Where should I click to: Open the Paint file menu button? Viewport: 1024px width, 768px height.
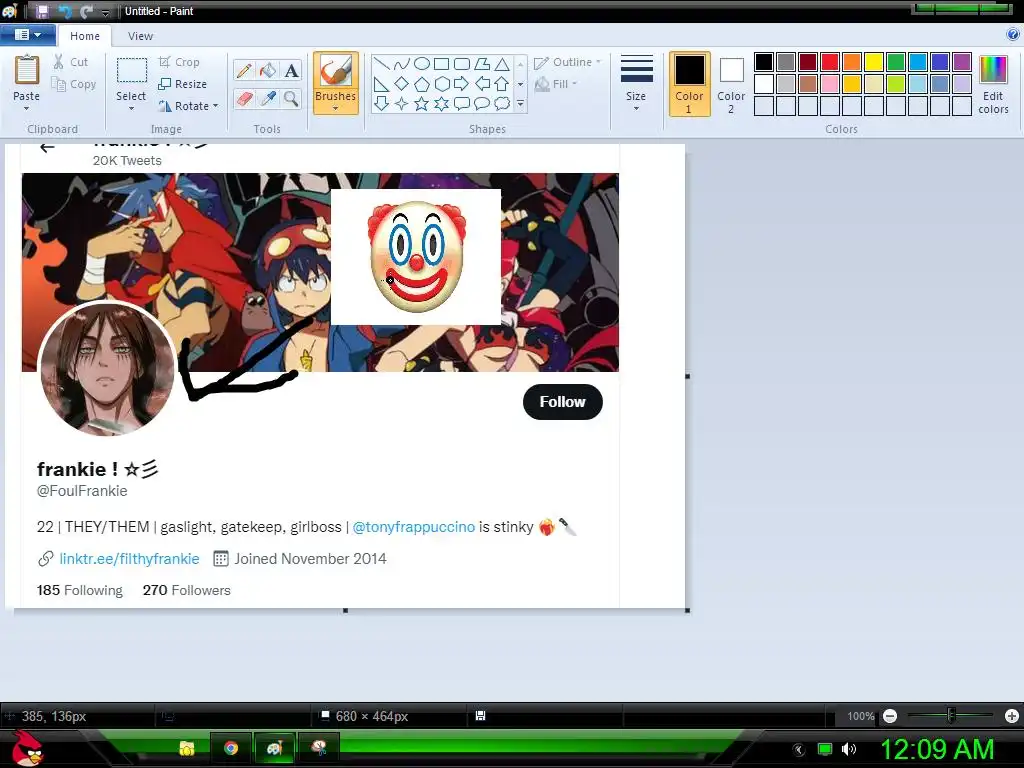click(x=28, y=35)
